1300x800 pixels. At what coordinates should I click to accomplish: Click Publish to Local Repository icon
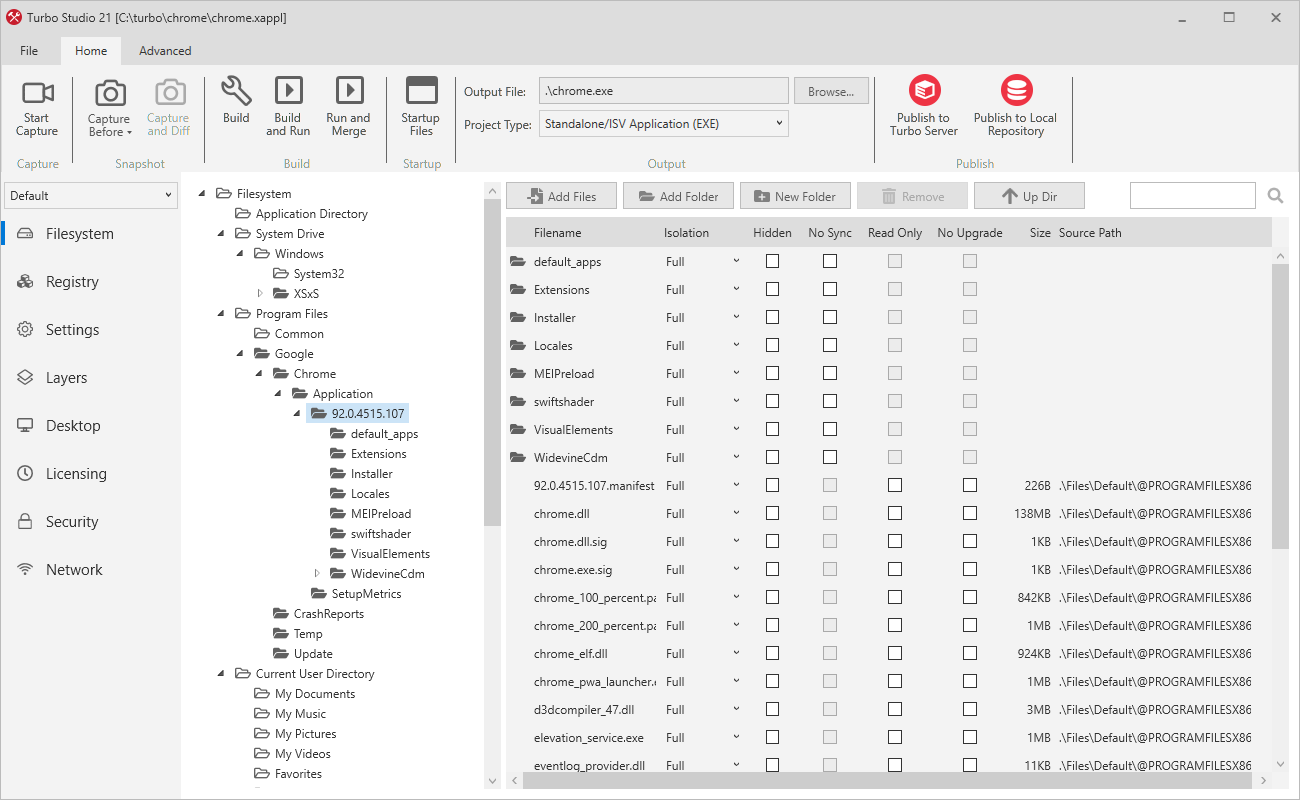[1016, 91]
